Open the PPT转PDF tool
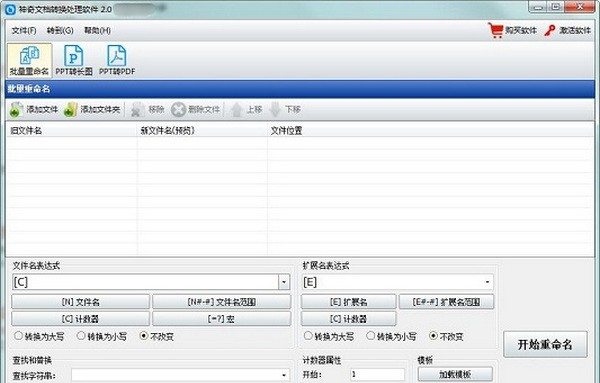 [117, 60]
